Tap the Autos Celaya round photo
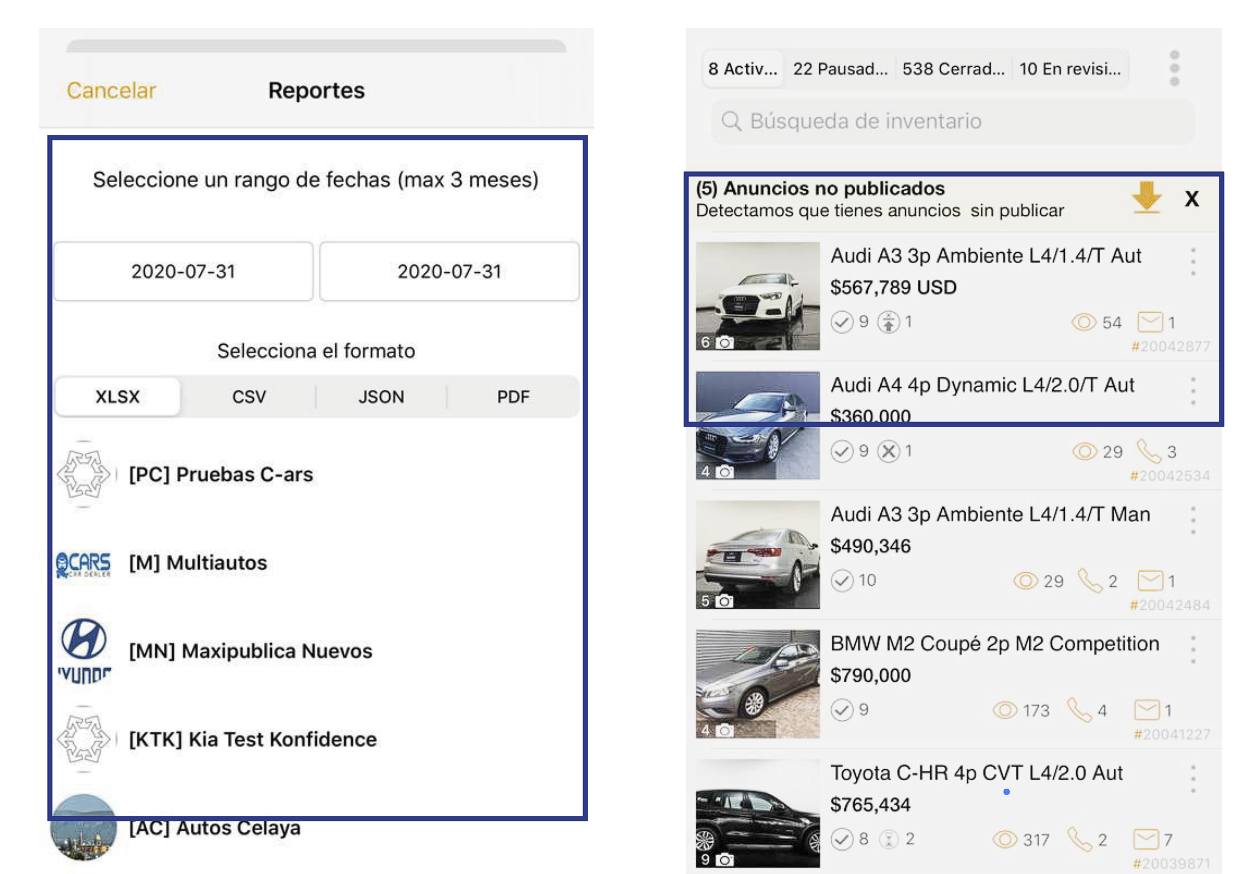 (x=84, y=828)
